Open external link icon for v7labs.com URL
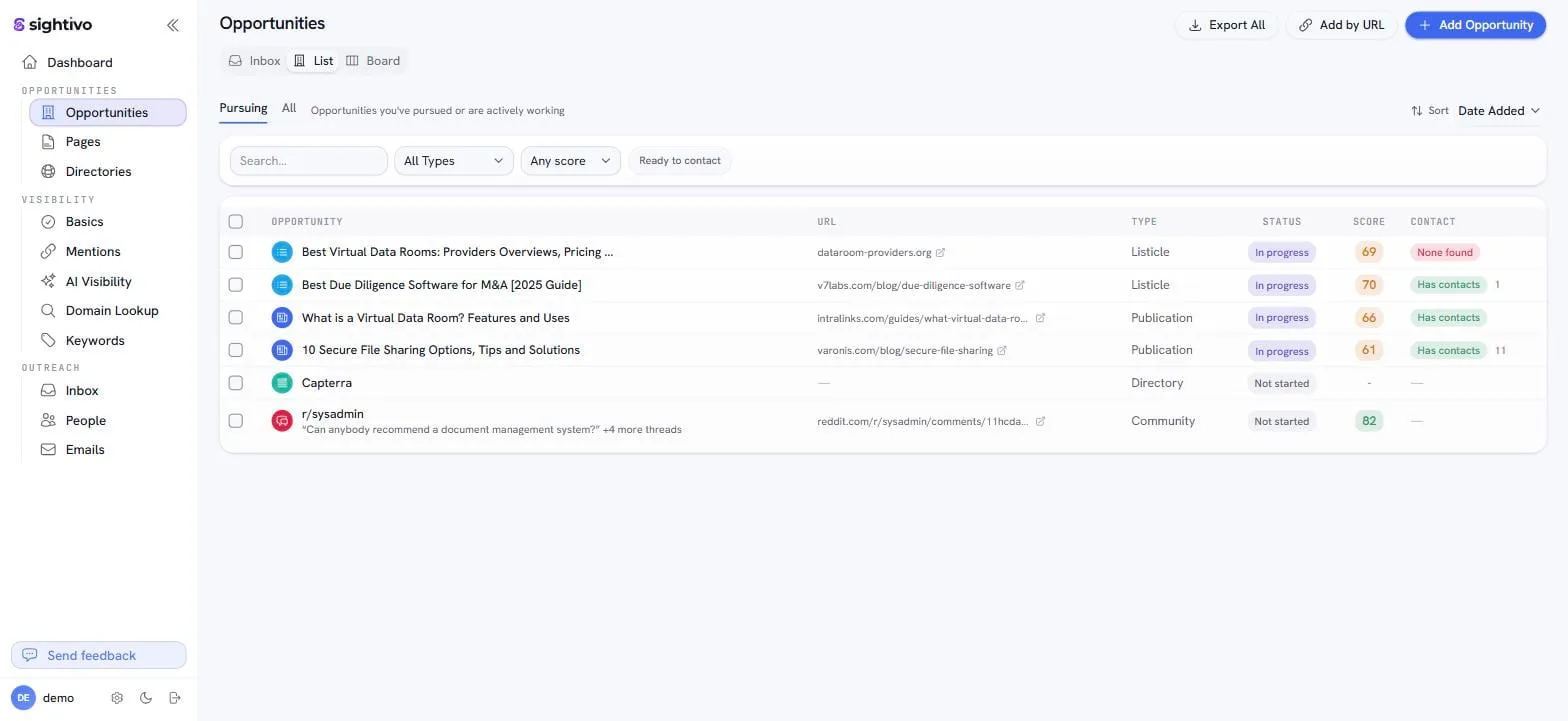The height and width of the screenshot is (721, 1568). point(1020,285)
